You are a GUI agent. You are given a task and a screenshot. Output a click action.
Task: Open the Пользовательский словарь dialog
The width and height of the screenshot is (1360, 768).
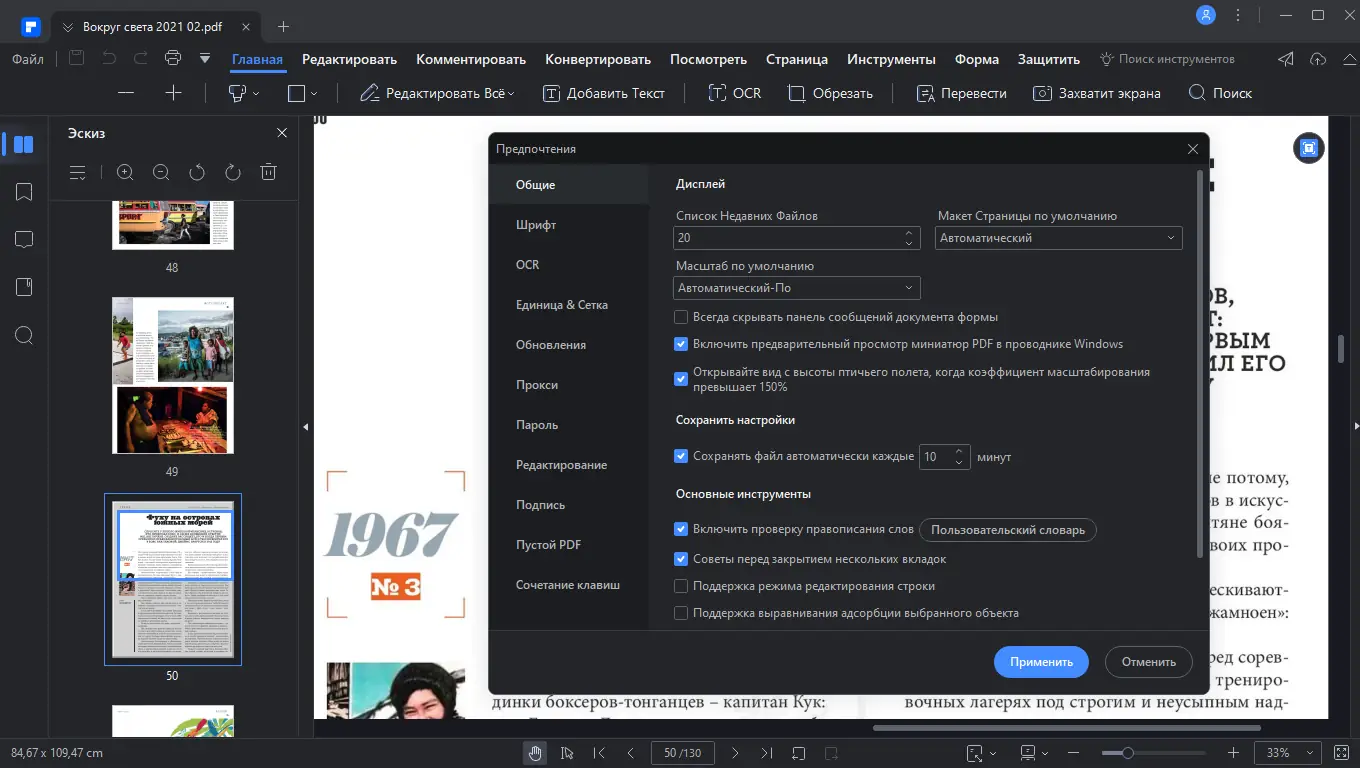(1007, 529)
